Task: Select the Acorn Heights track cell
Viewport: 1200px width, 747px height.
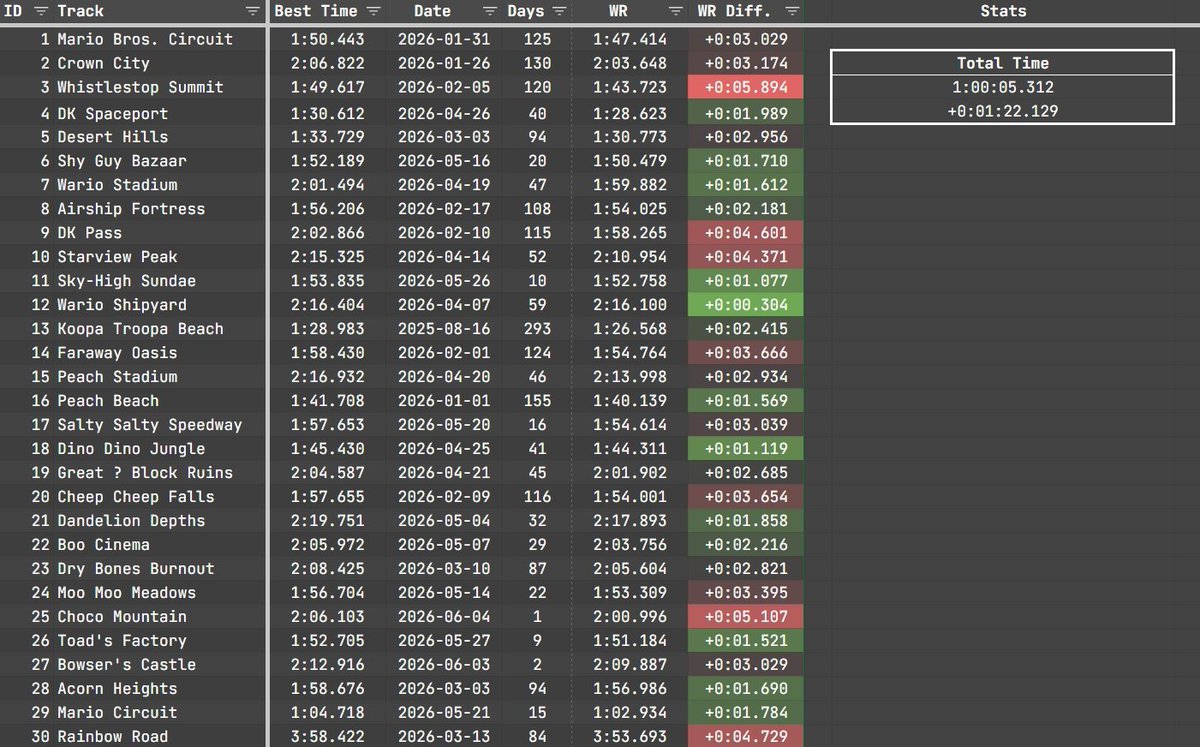Action: [160, 689]
